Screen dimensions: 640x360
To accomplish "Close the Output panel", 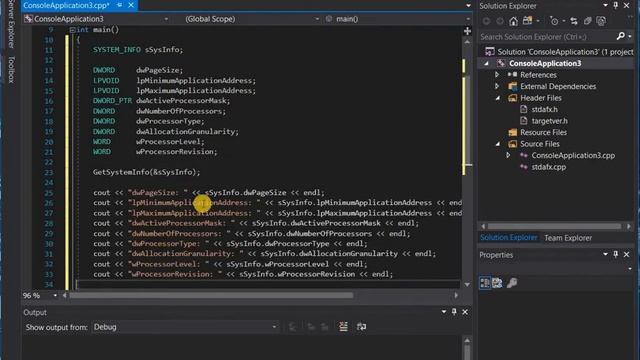I will coord(465,312).
